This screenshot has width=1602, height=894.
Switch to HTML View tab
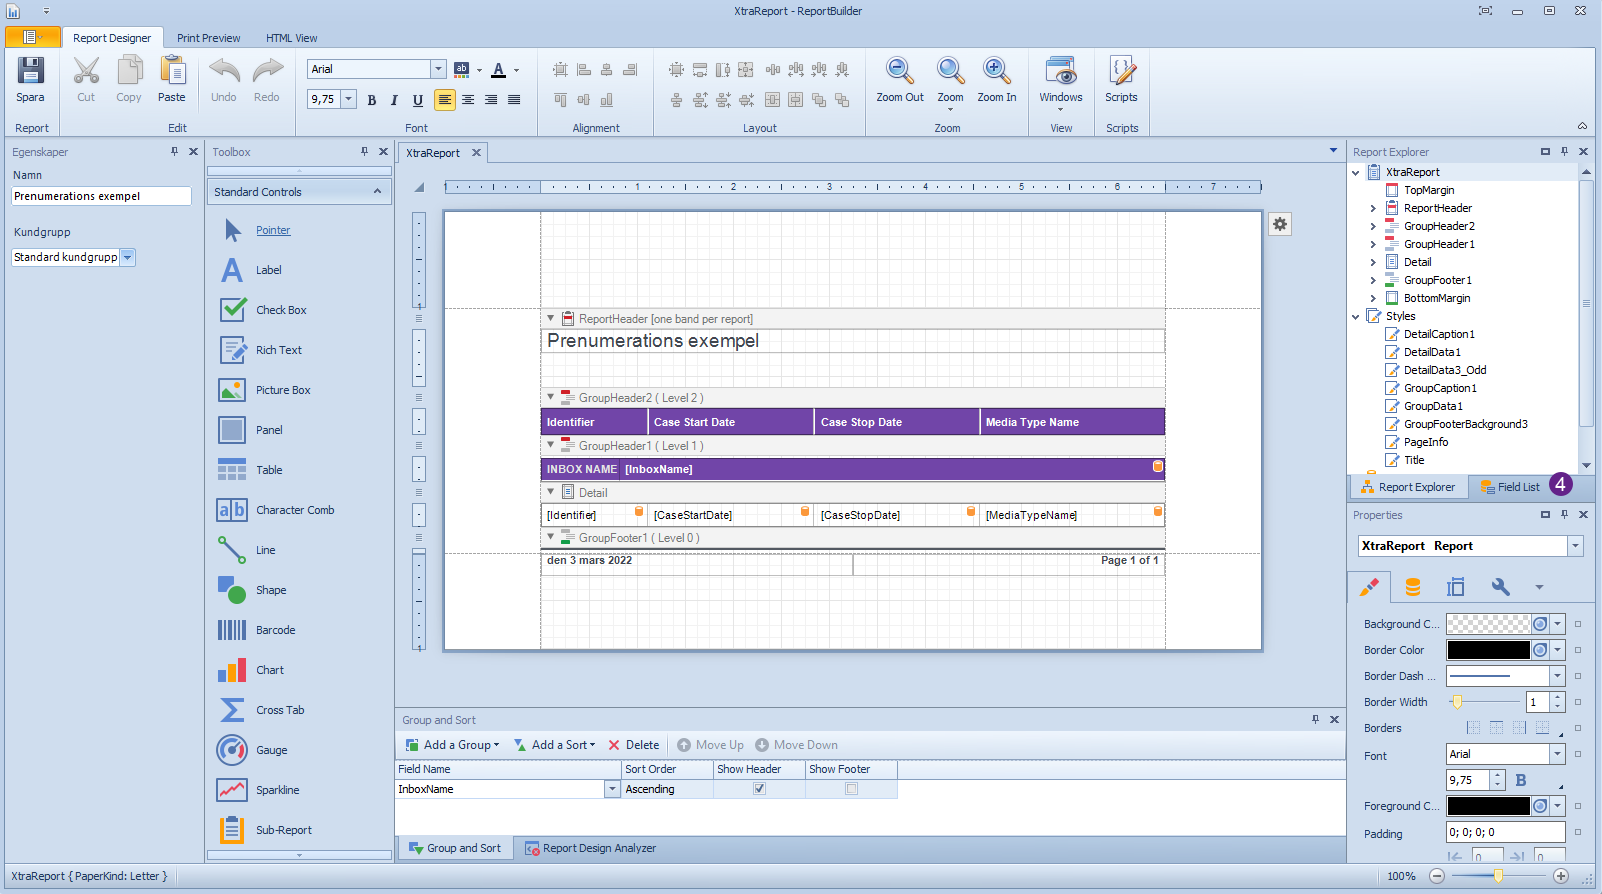tap(291, 38)
